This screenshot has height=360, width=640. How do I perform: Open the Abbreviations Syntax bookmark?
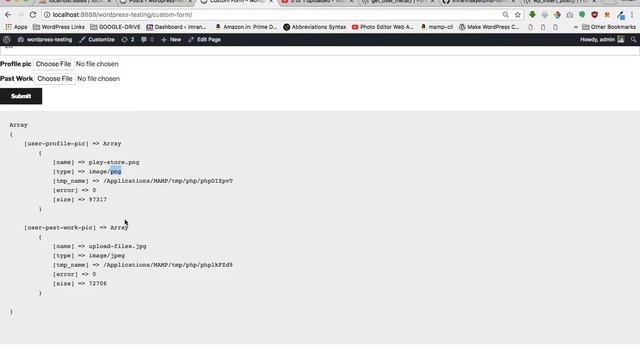(x=314, y=27)
